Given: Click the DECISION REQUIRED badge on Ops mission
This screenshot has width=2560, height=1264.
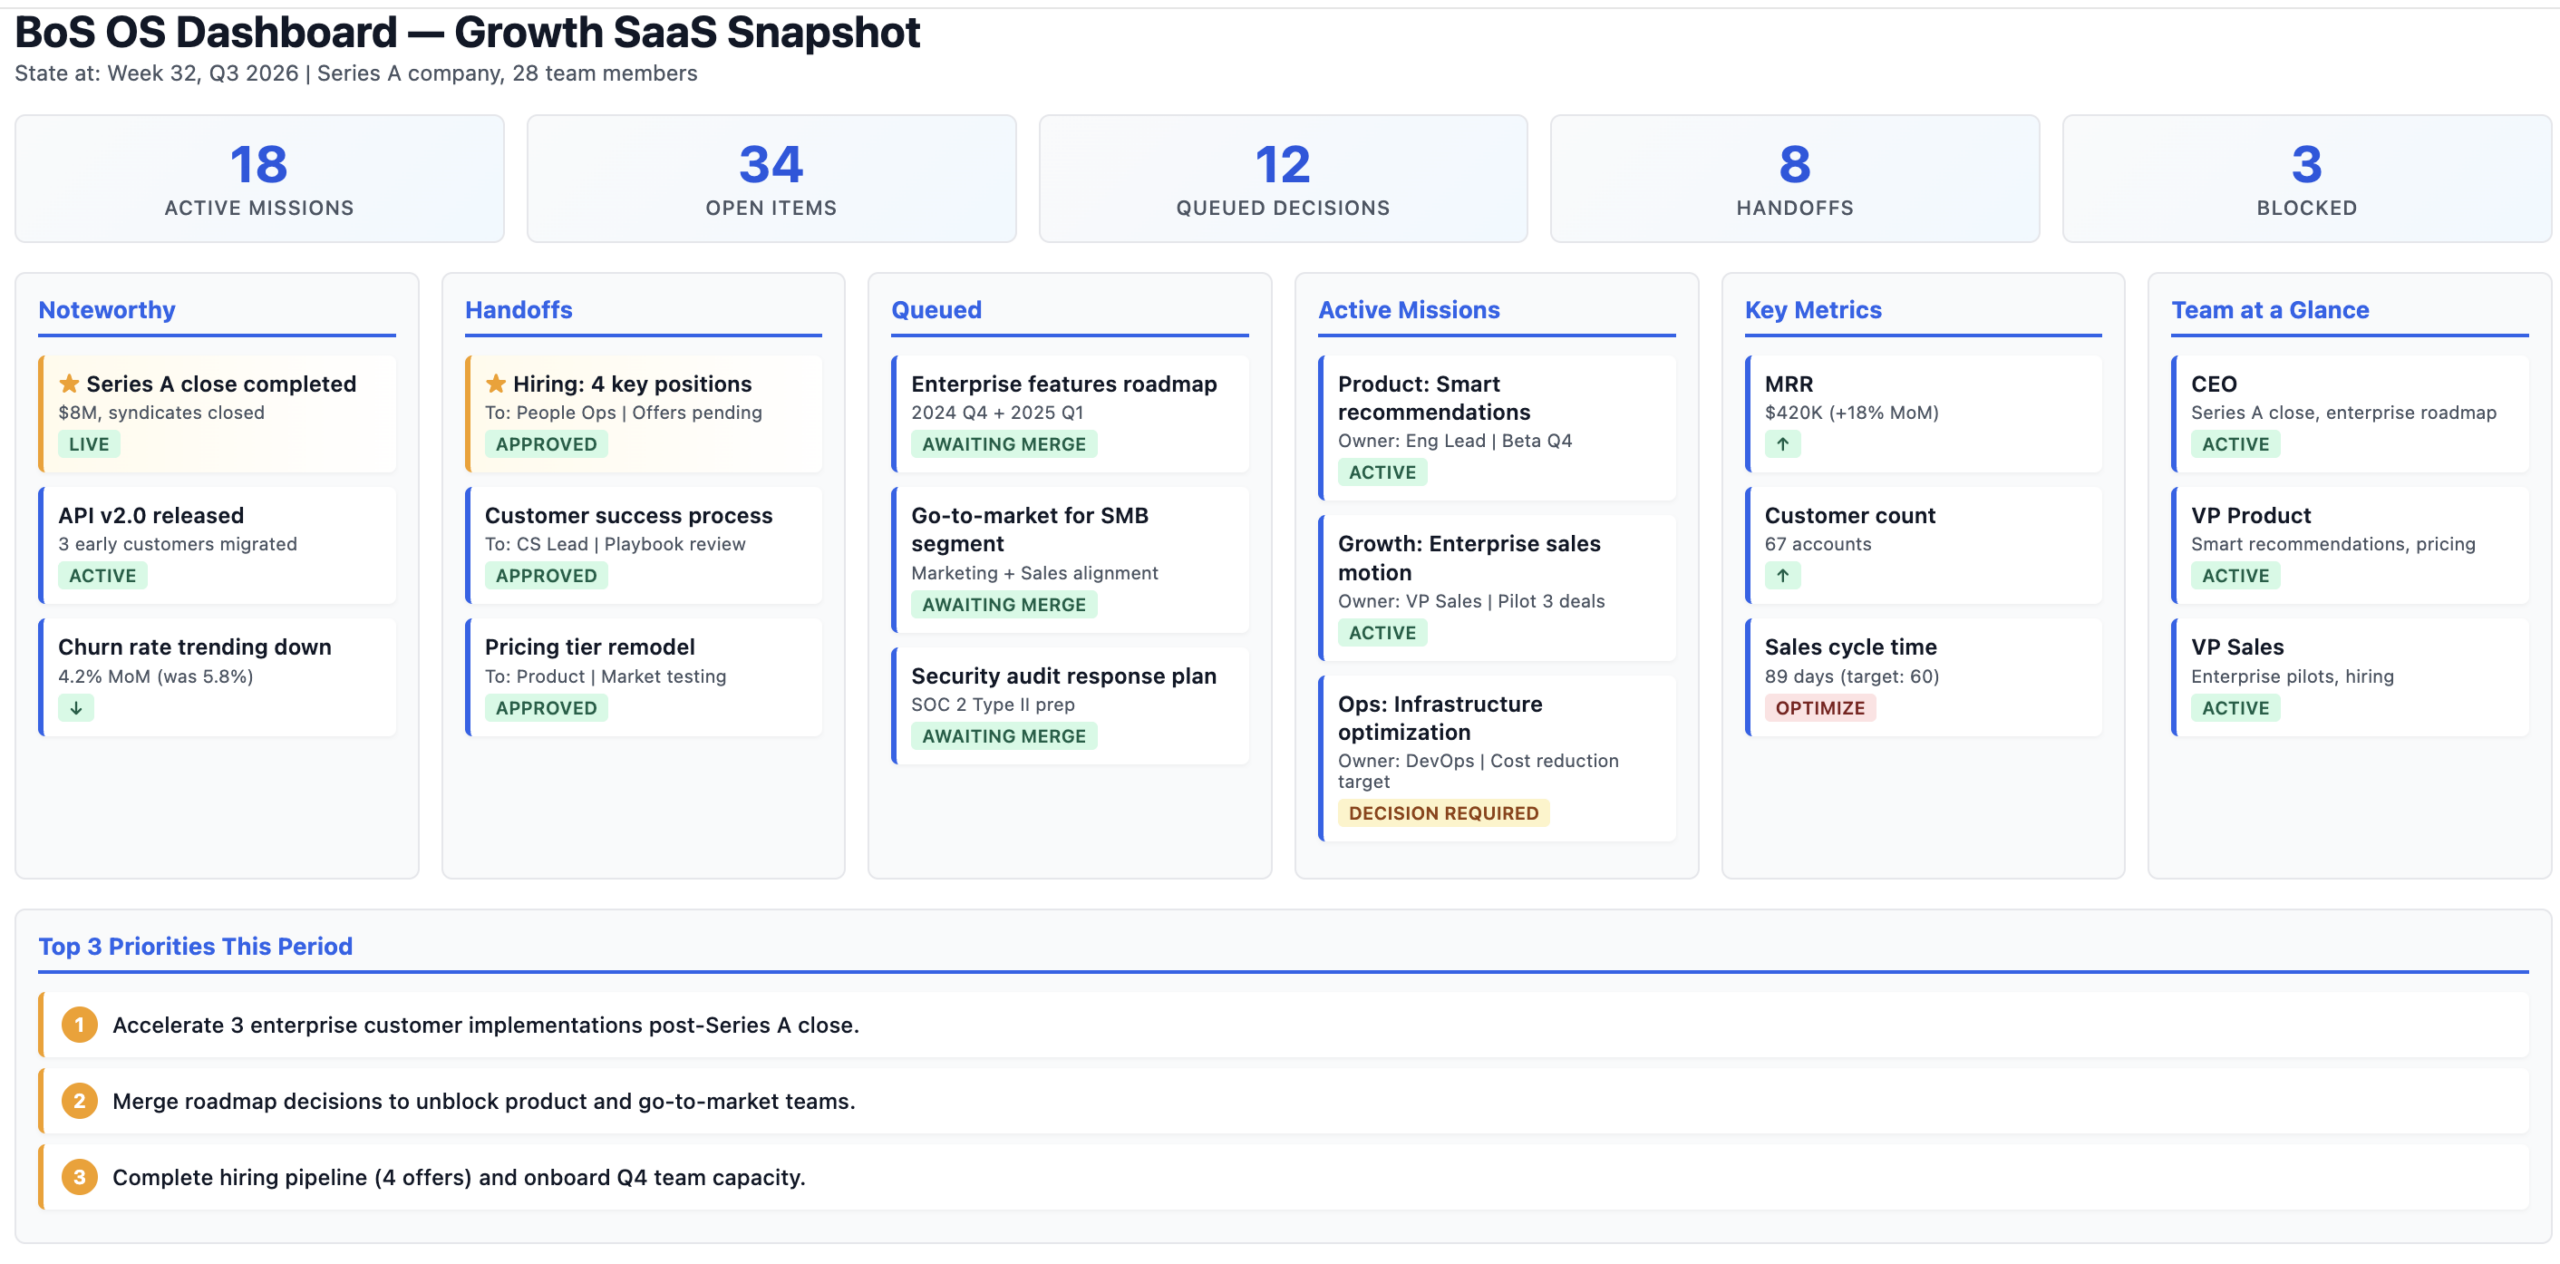Looking at the screenshot, I should coord(1443,813).
